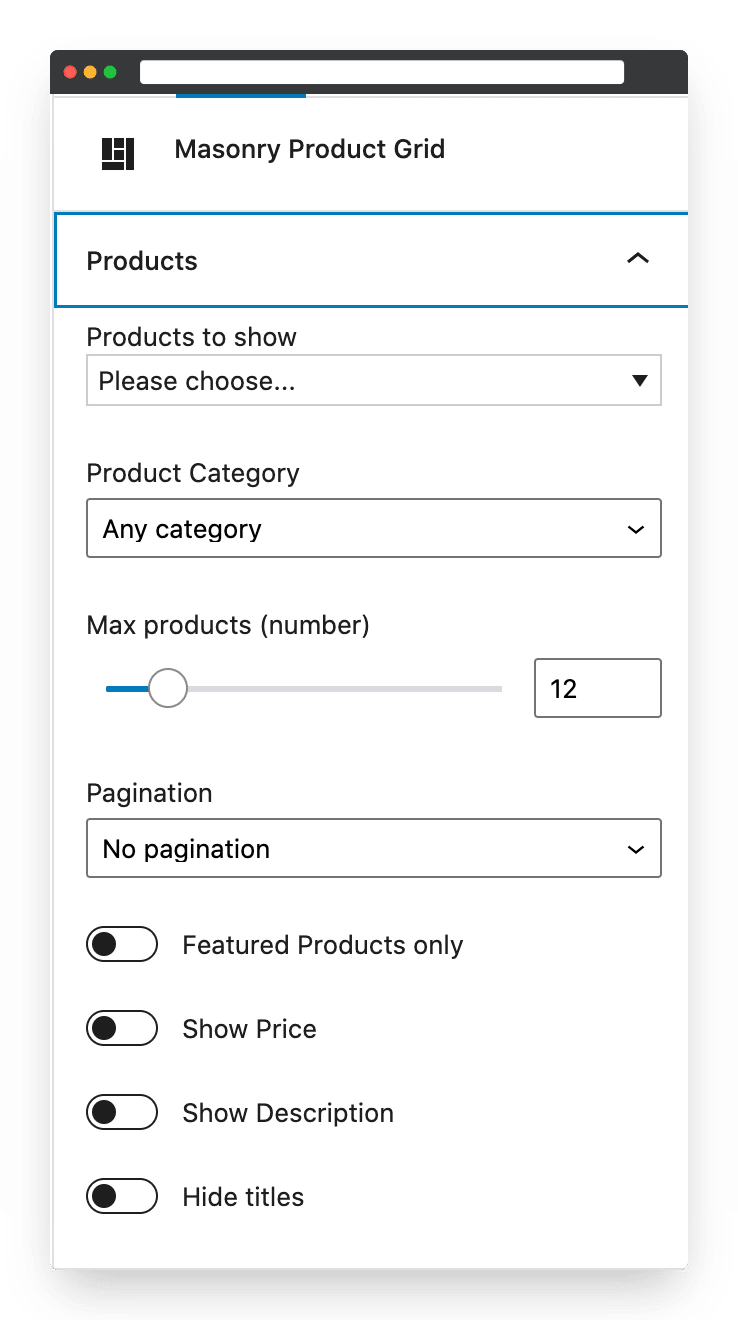
Task: Click the Max products number field
Action: [x=598, y=688]
